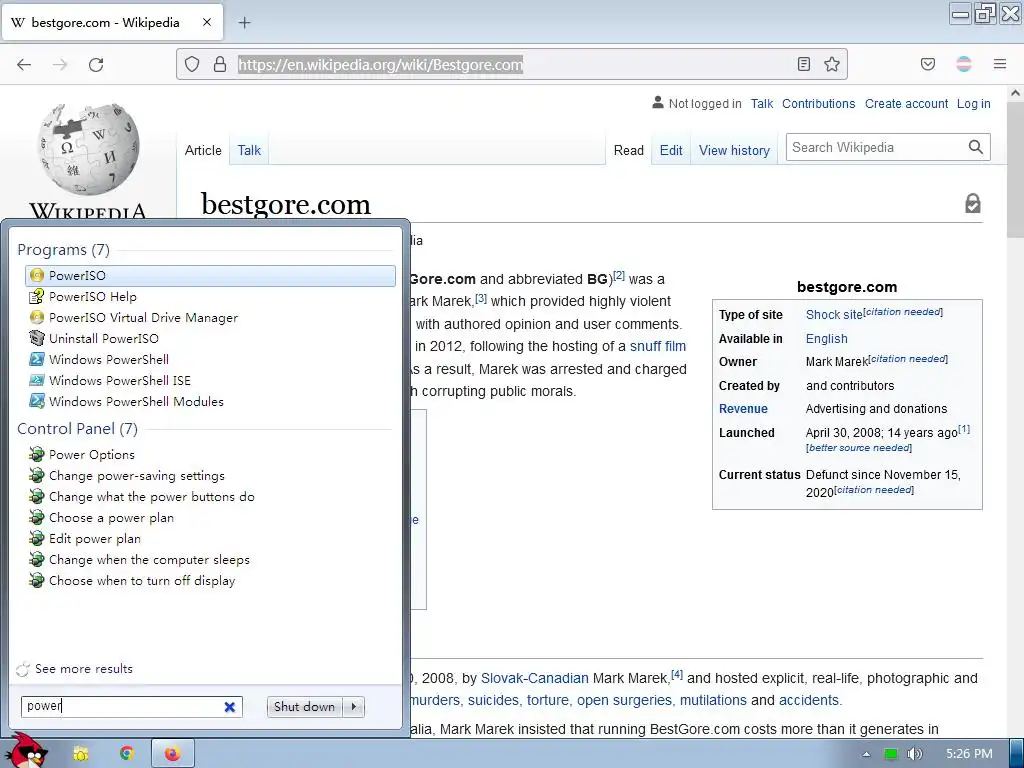The height and width of the screenshot is (768, 1024).
Task: Click the page protection padlock icon
Action: pyautogui.click(x=972, y=203)
